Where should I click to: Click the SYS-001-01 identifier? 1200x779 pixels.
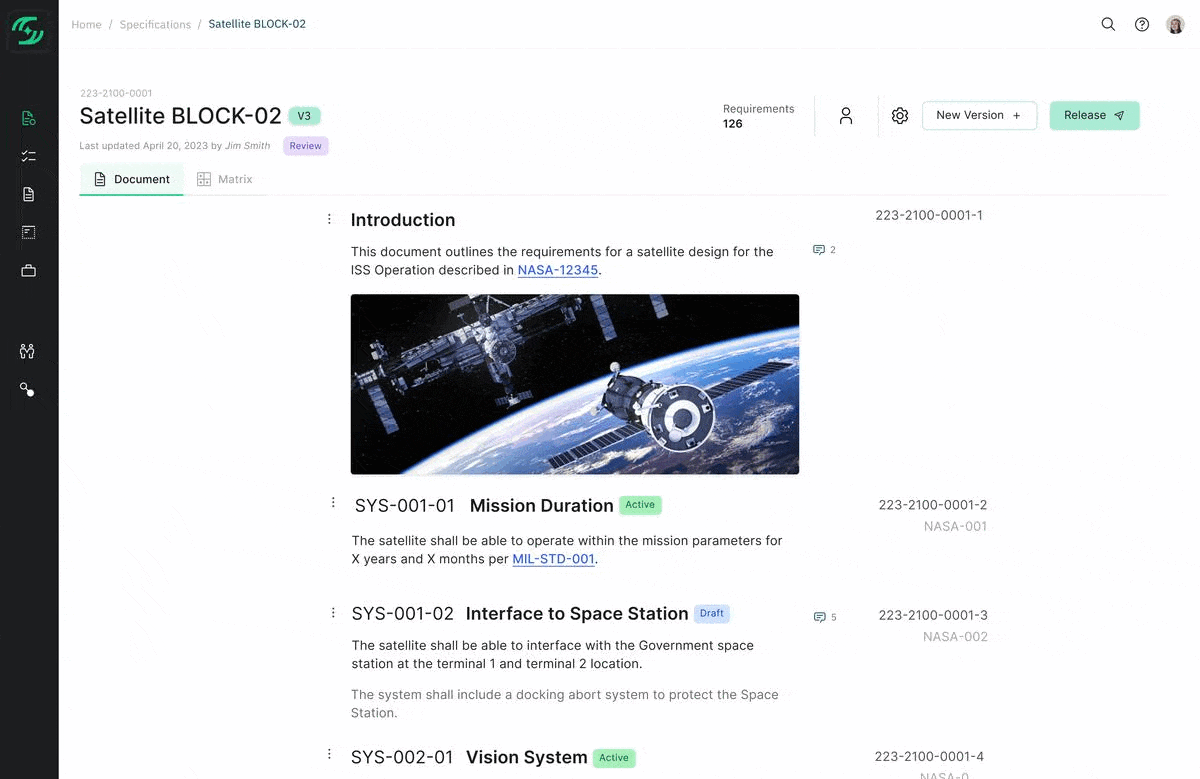pyautogui.click(x=405, y=505)
